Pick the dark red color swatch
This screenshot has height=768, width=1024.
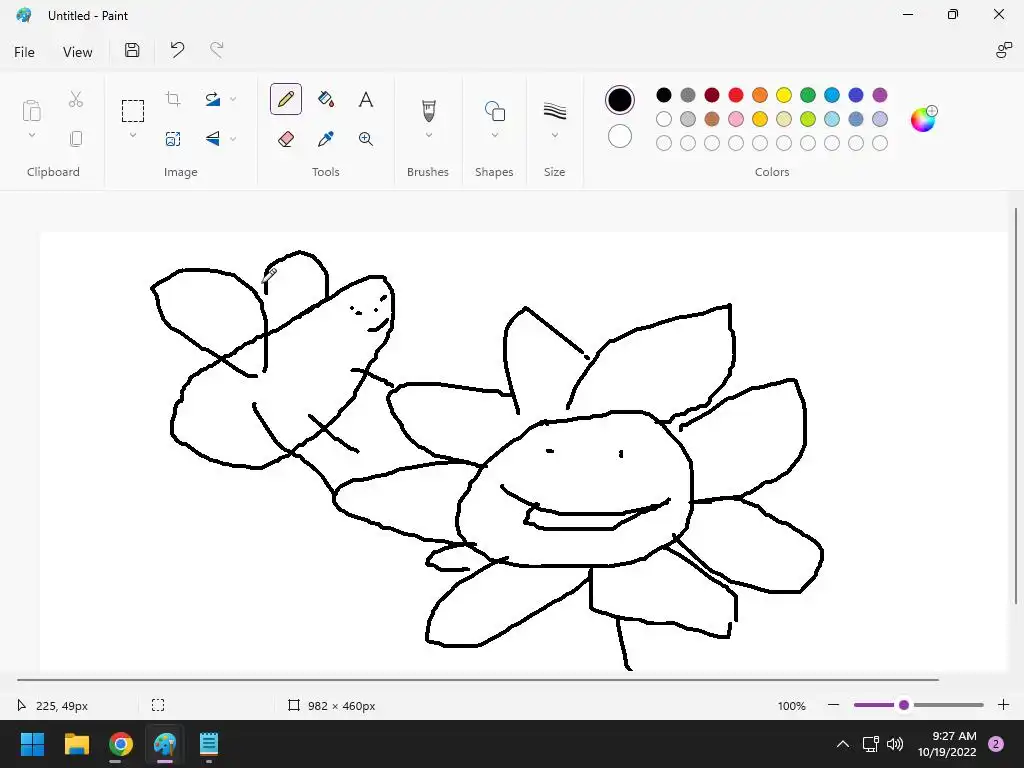tap(712, 95)
